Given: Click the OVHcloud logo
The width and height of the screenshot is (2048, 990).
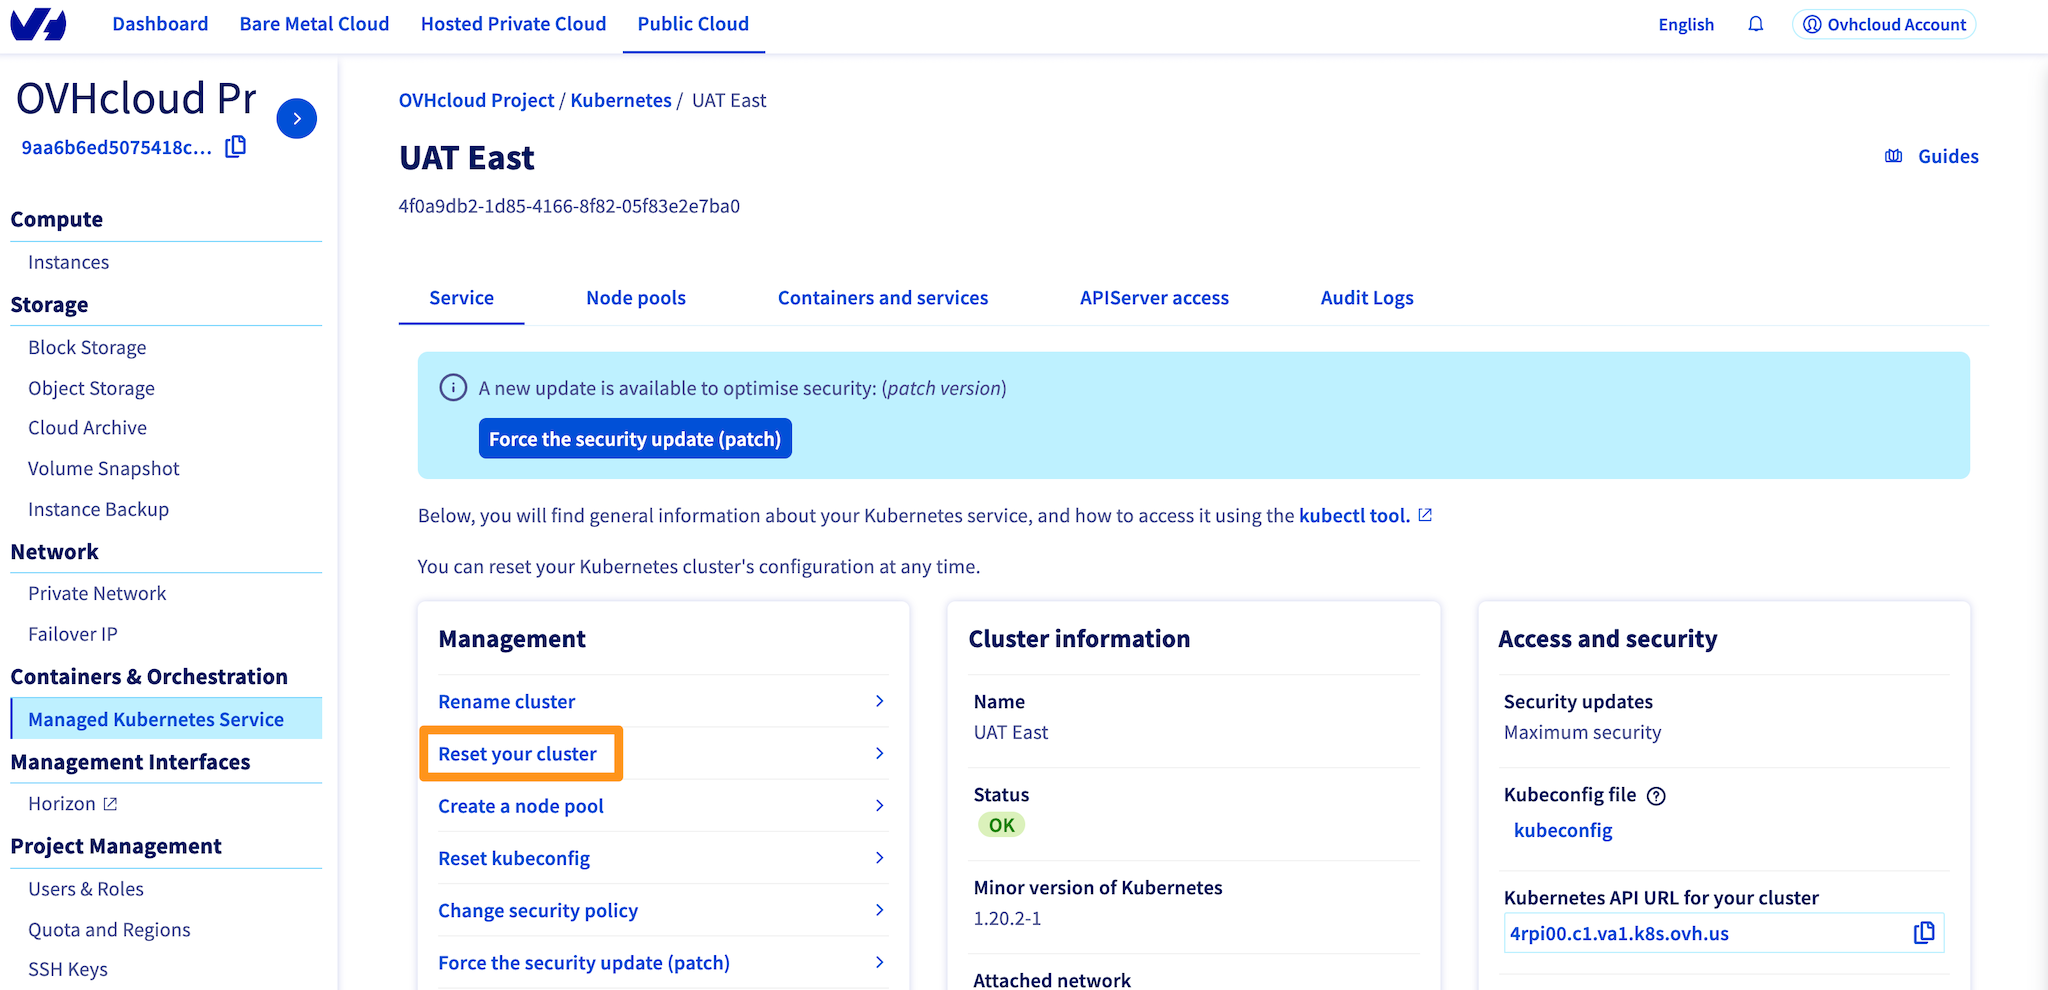Looking at the screenshot, I should [x=38, y=24].
